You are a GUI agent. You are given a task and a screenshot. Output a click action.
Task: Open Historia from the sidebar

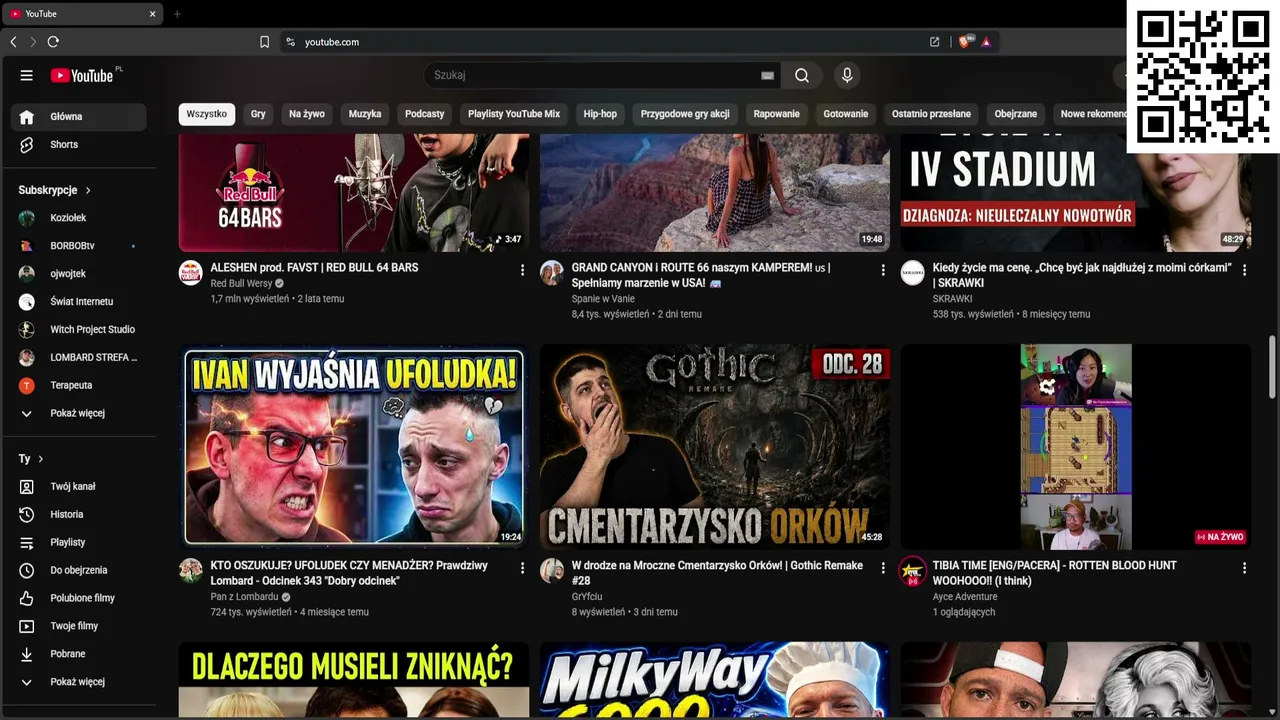79,515
